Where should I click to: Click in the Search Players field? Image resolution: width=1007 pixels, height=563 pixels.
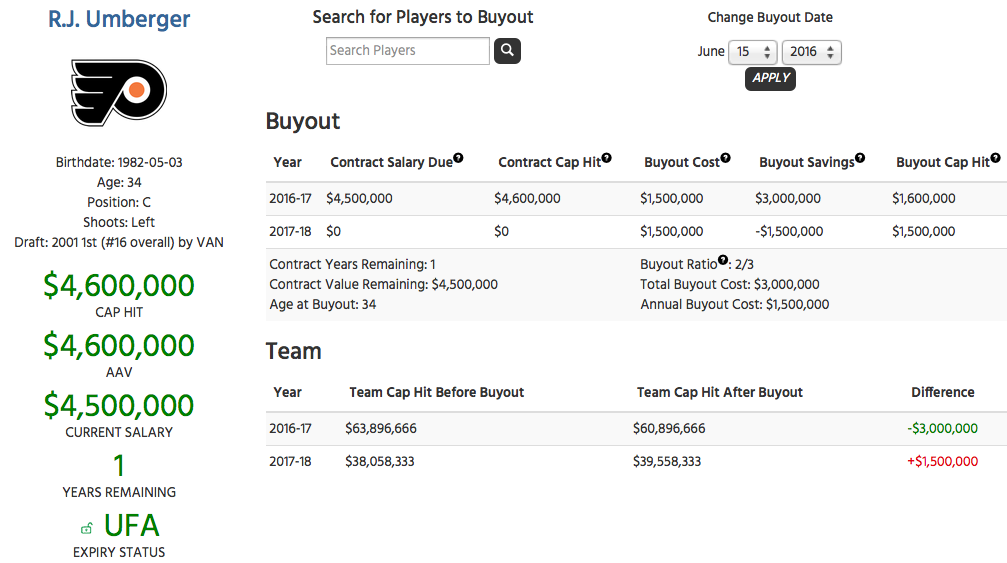point(407,51)
